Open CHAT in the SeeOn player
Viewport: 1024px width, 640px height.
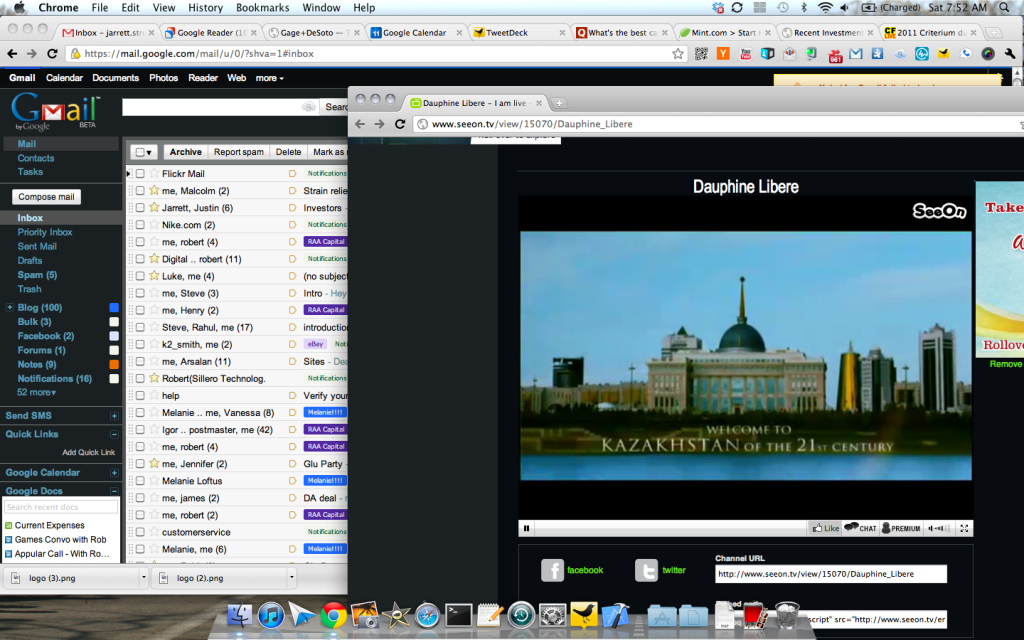tap(861, 528)
